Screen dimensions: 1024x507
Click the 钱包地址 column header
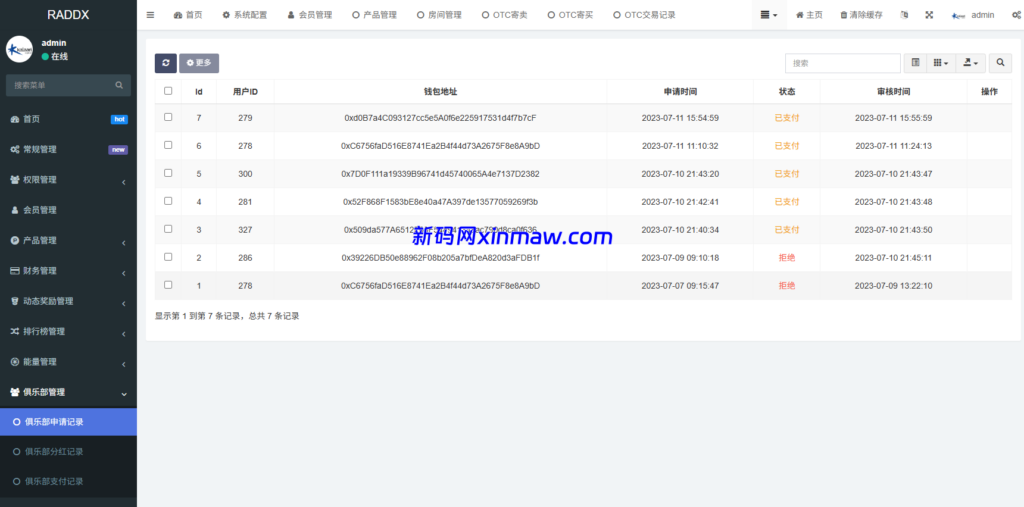[x=440, y=92]
